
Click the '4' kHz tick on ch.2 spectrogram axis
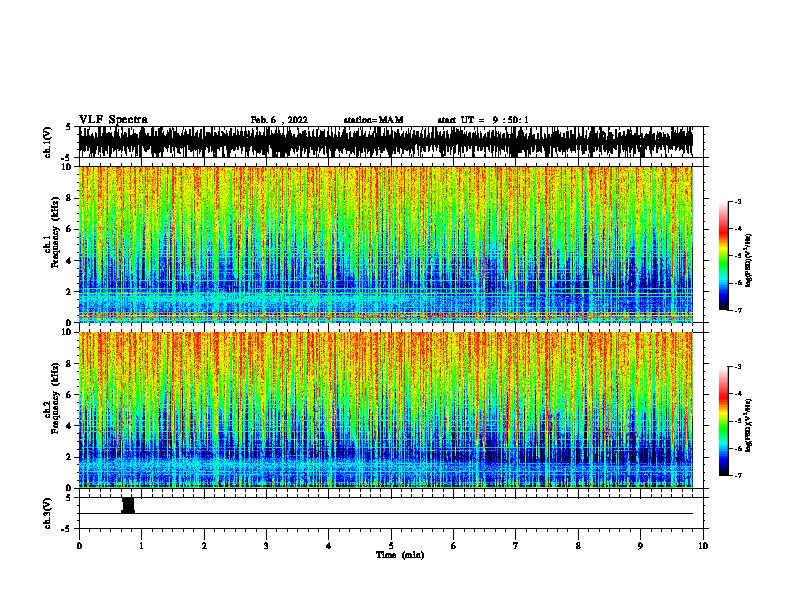click(70, 426)
